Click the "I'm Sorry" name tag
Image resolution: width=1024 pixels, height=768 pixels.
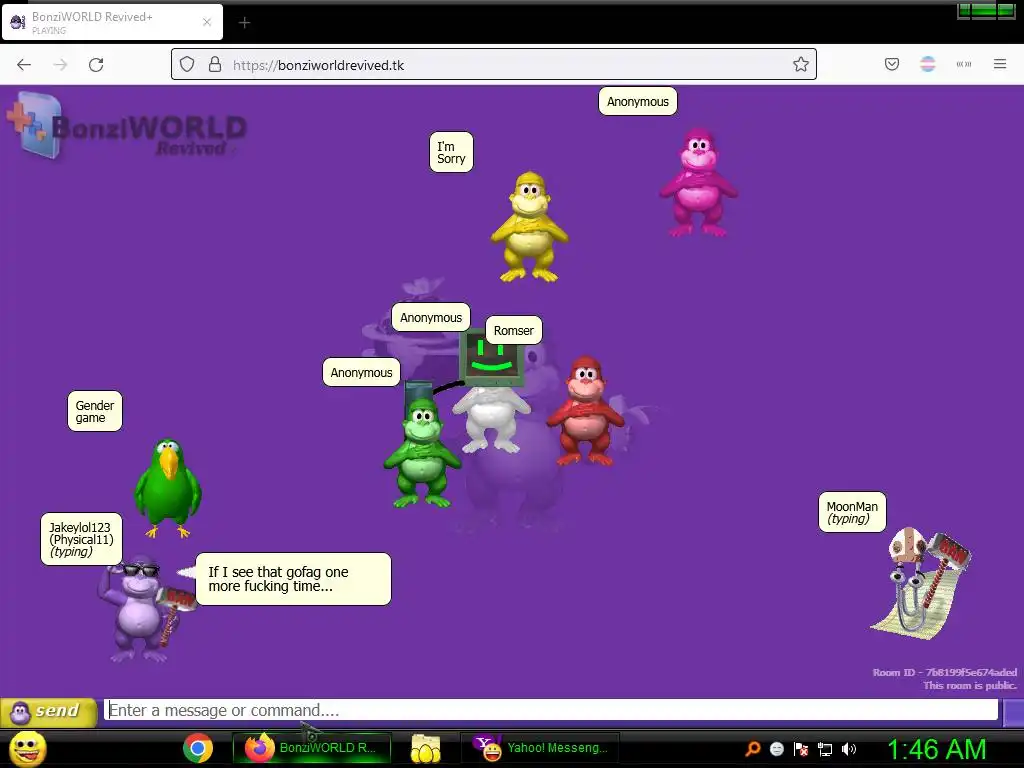tap(451, 152)
